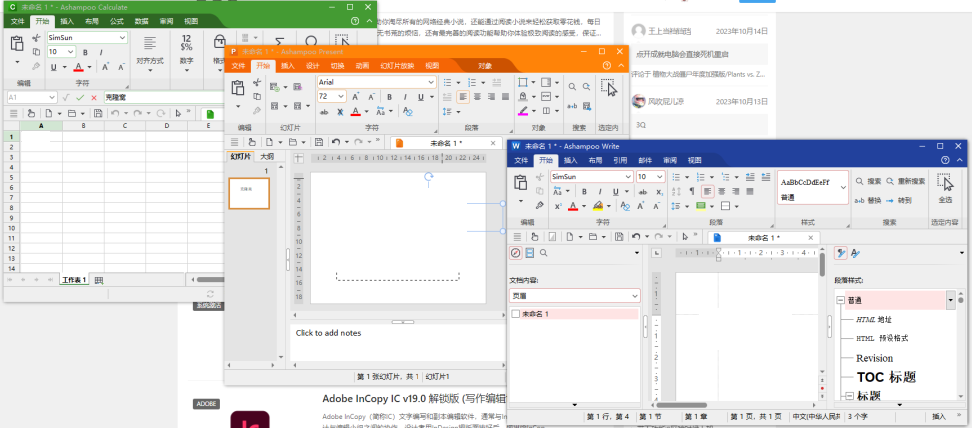Viewport: 972px width, 428px height.
Task: Switch to the 大纲 tab in Present panel
Action: point(267,156)
